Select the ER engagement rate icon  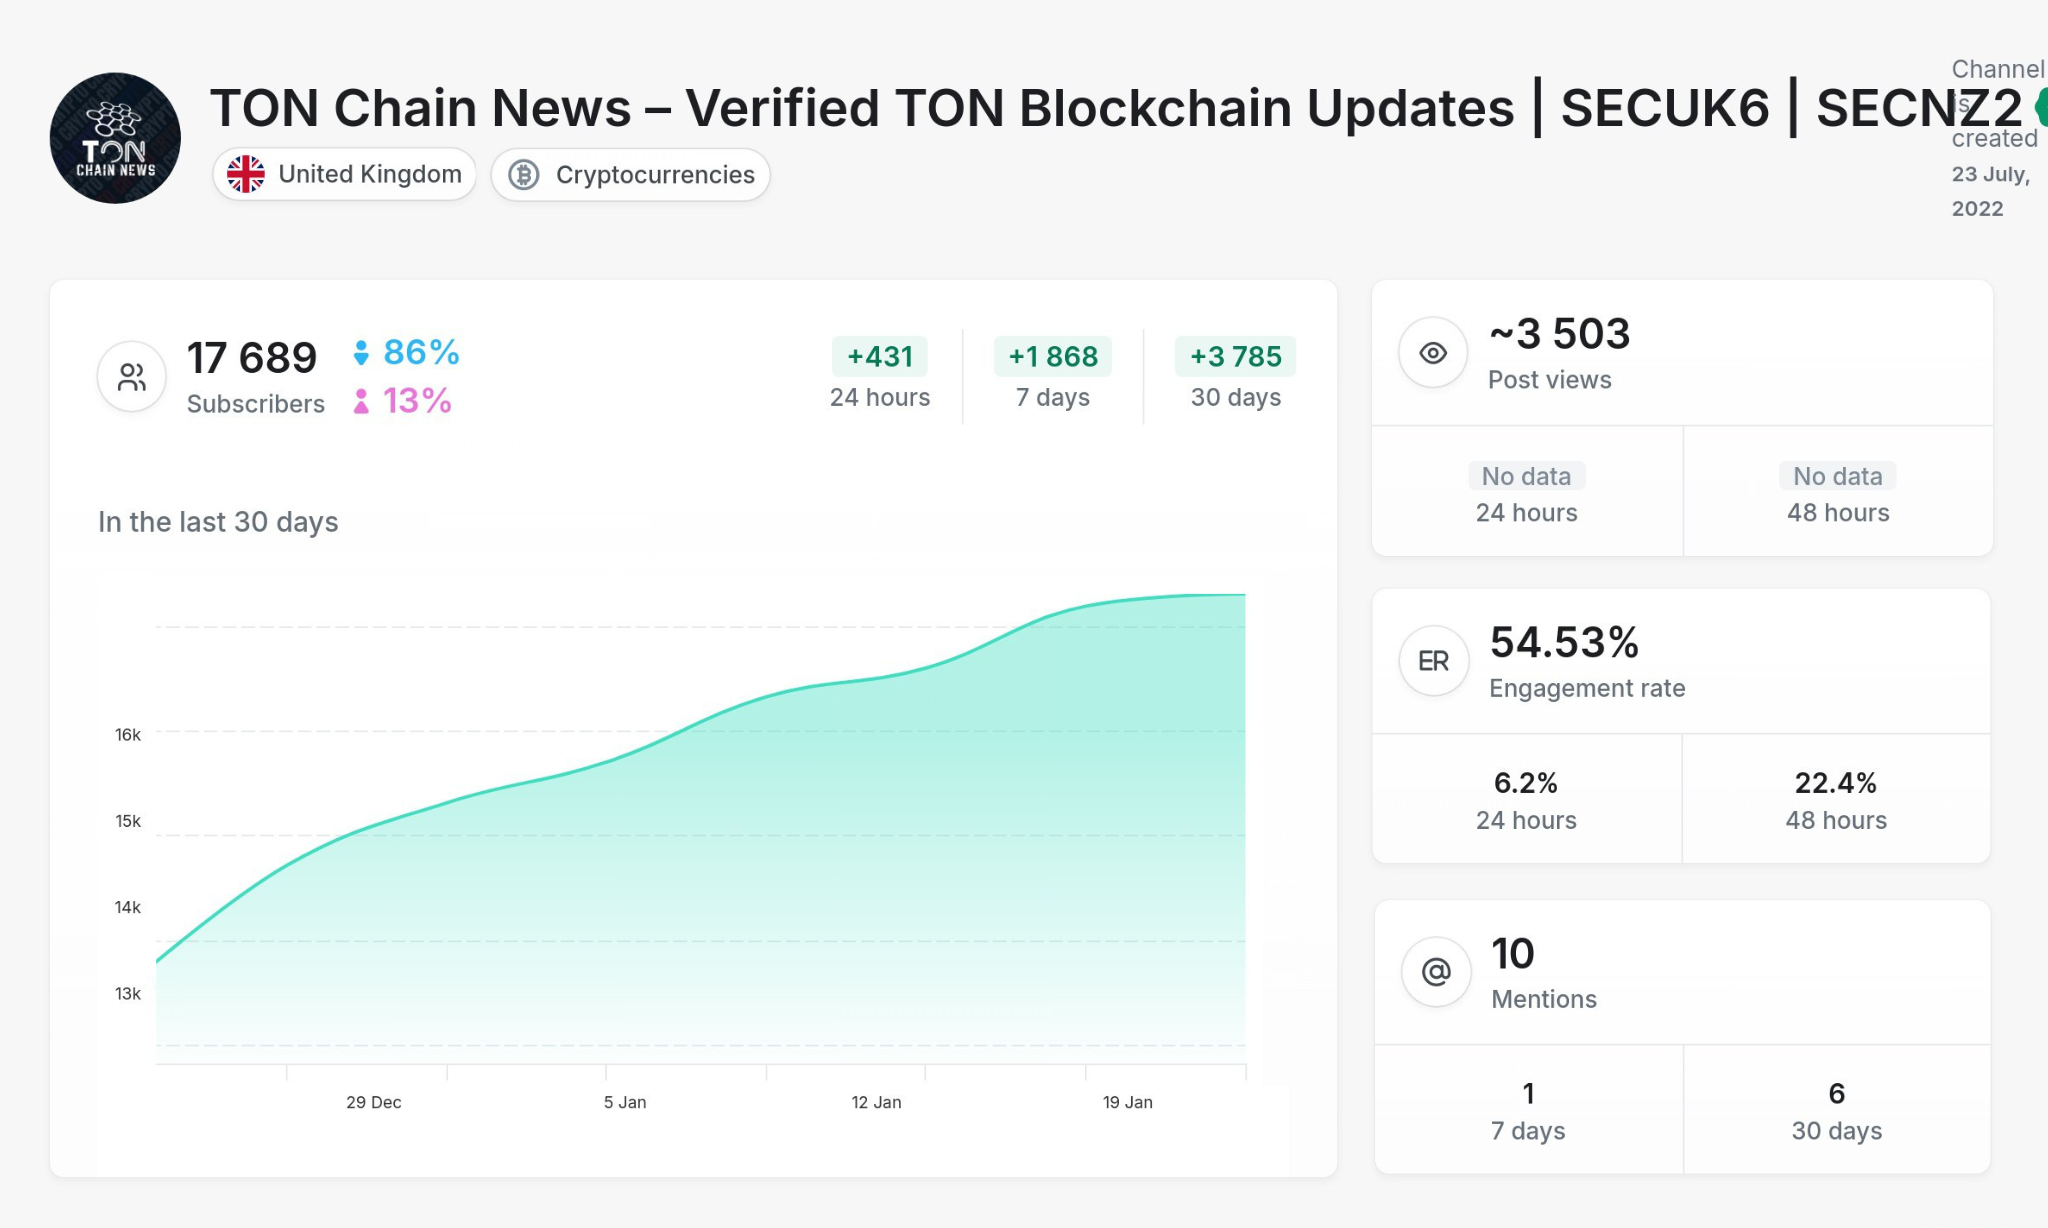click(x=1434, y=660)
